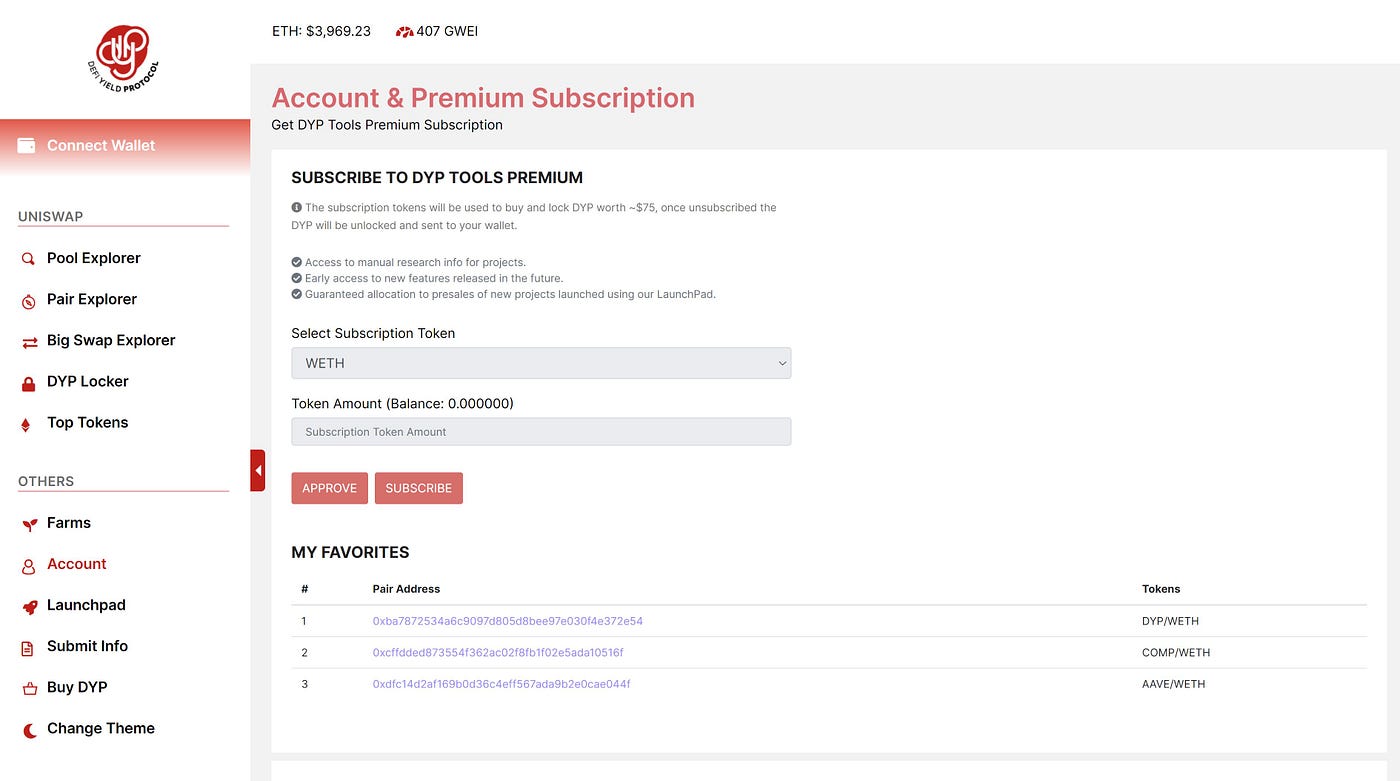The height and width of the screenshot is (781, 1400).
Task: Click the Buy DYP basket icon
Action: point(28,688)
